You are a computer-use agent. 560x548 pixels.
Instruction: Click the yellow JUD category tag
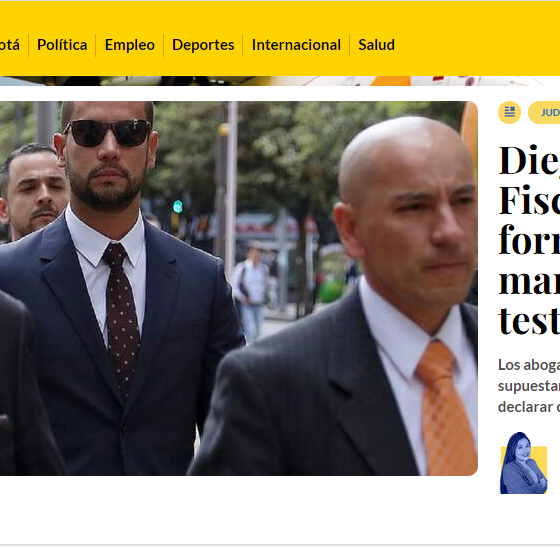pos(544,113)
